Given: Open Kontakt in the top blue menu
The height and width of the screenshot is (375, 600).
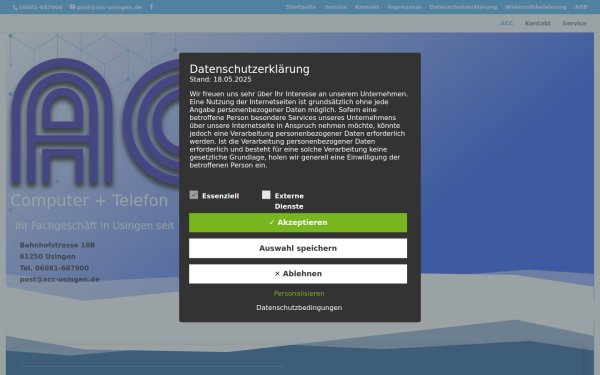Looking at the screenshot, I should coord(367,7).
